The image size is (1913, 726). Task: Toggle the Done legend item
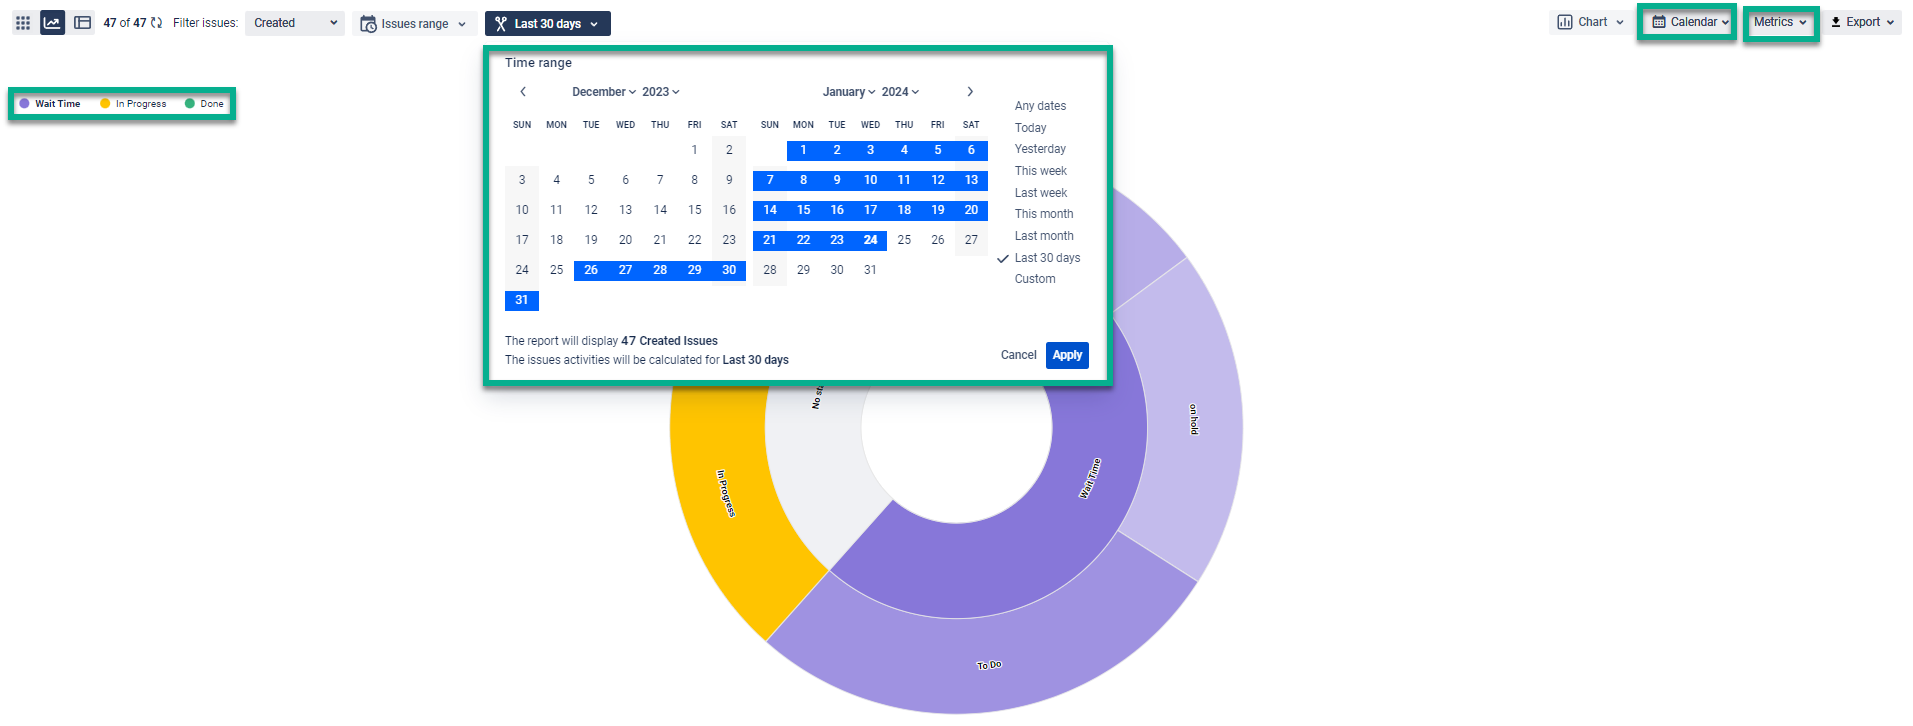tap(205, 104)
